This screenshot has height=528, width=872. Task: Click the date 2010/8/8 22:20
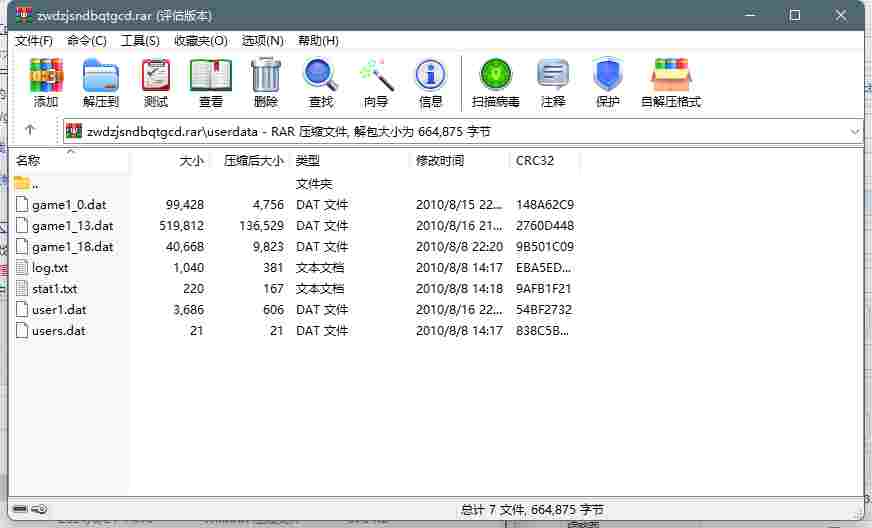459,246
